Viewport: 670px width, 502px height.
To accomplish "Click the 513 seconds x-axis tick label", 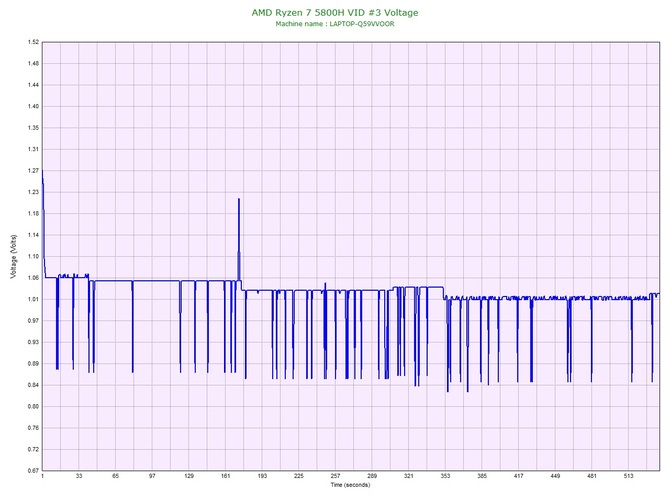I will (629, 476).
